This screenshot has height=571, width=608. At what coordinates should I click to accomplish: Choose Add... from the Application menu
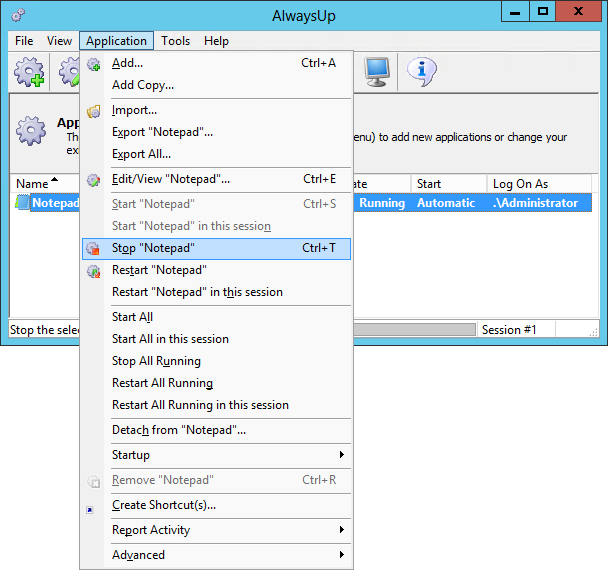point(216,63)
